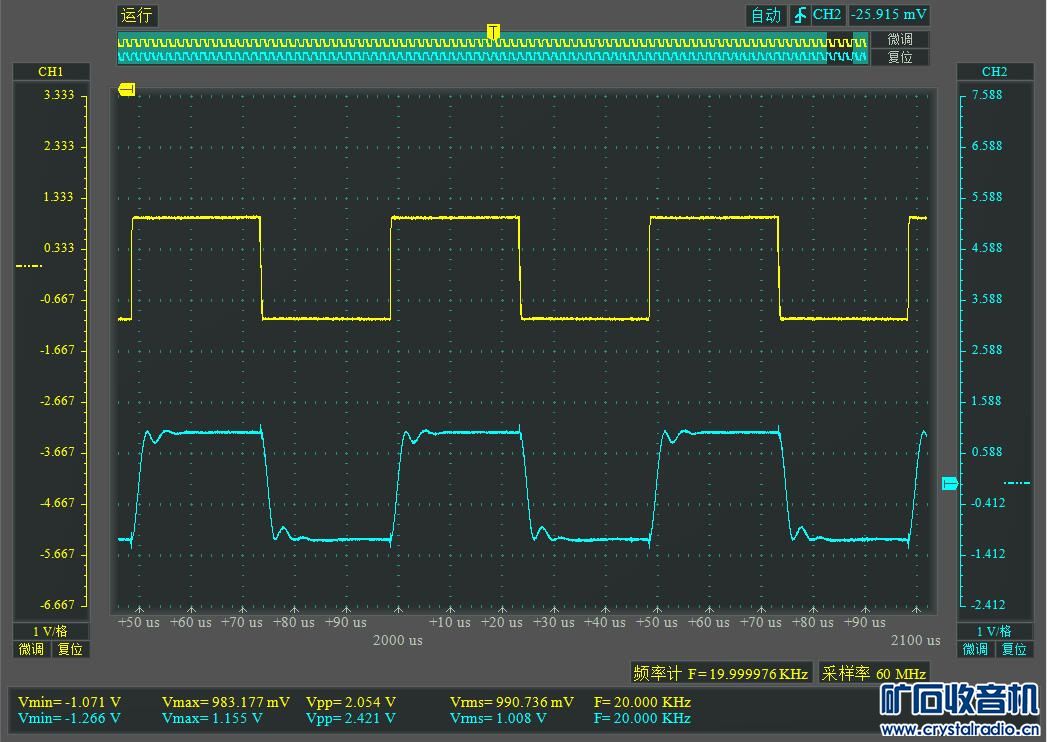
Task: Open the CH2 1 V/格 vertical scale selector
Action: click(x=994, y=631)
